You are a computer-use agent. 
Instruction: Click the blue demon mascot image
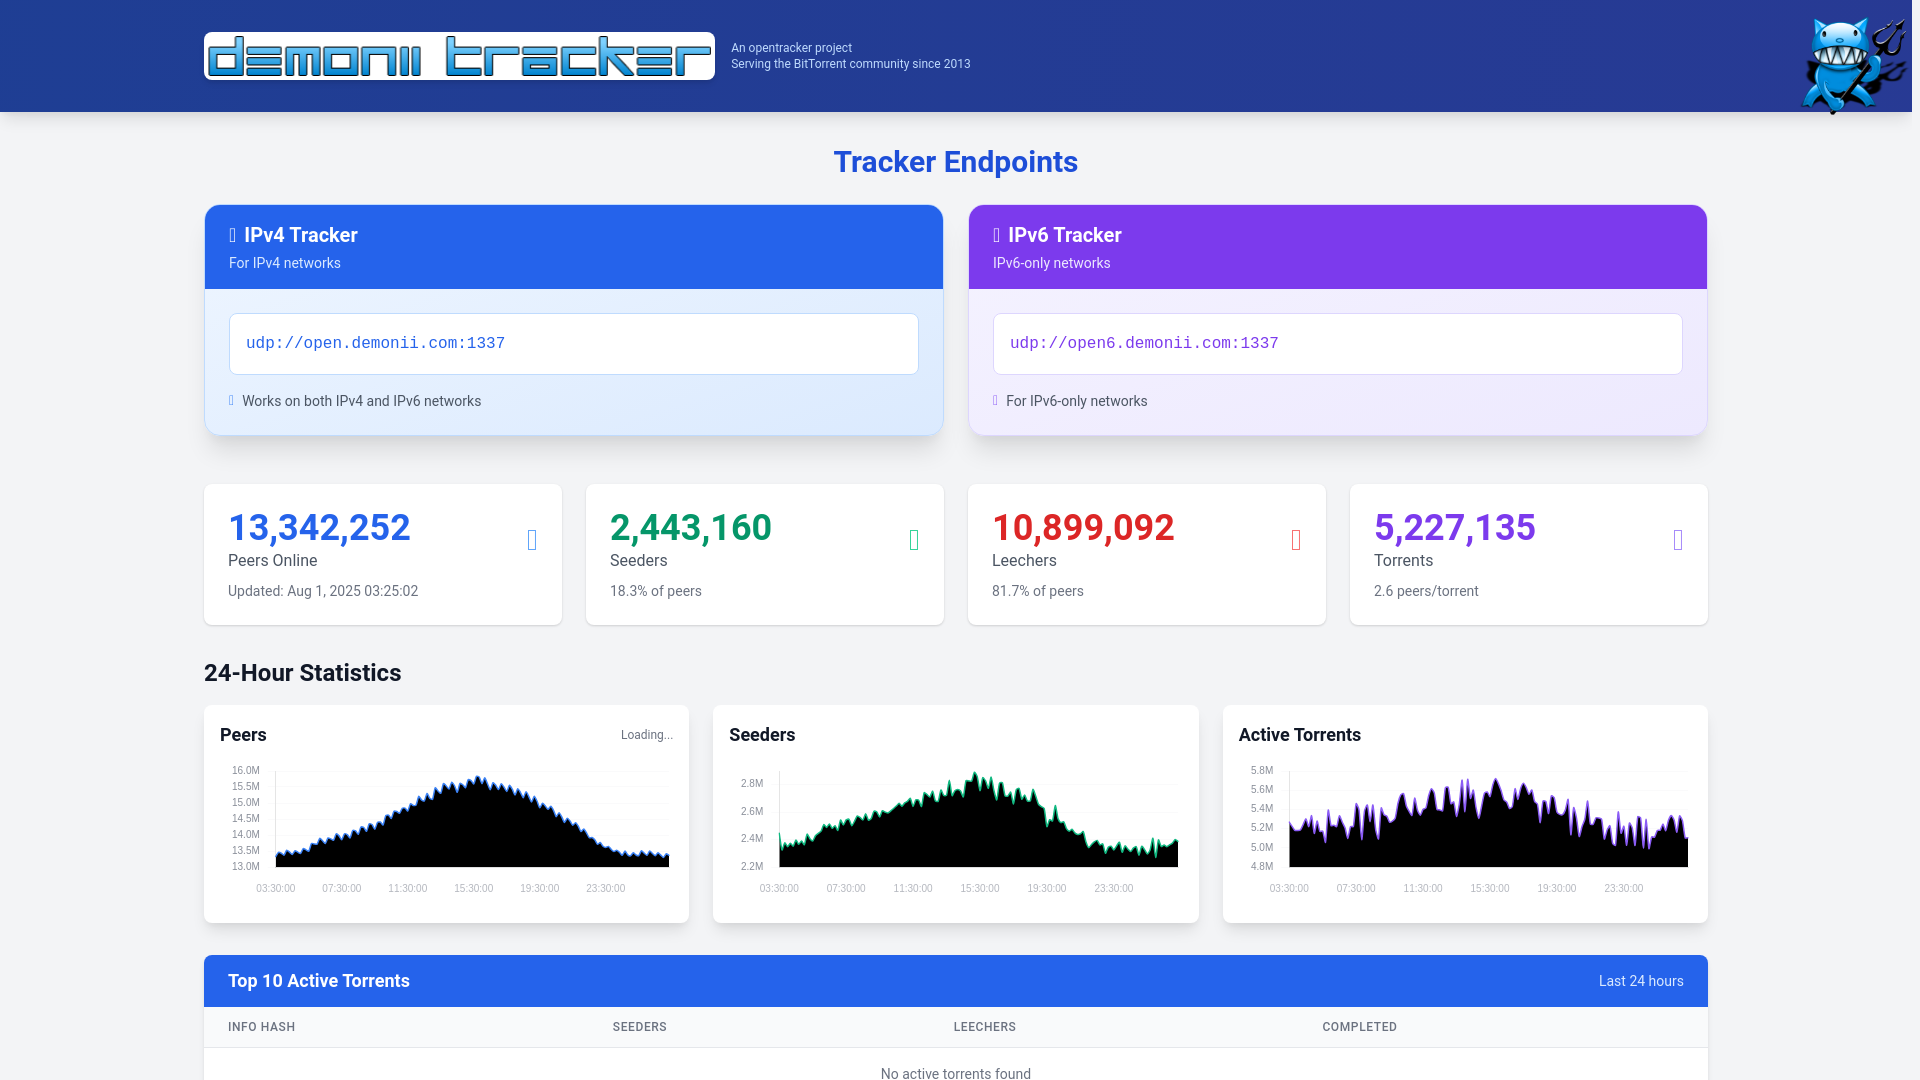click(x=1852, y=64)
